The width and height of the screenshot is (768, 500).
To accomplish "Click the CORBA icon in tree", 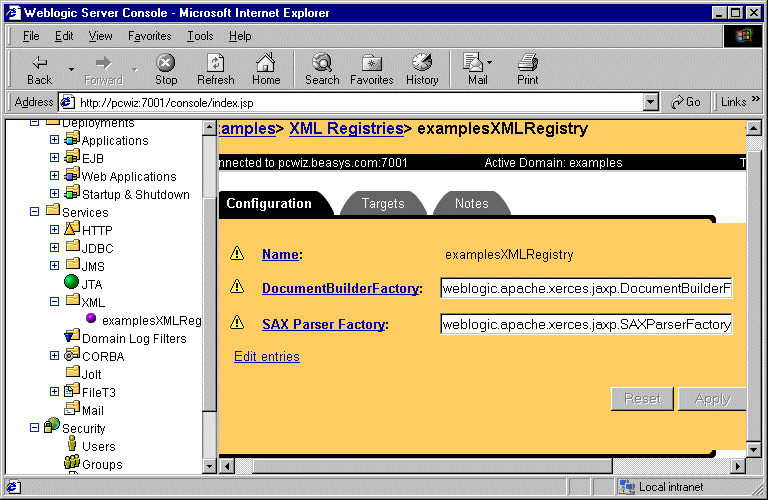I will (x=72, y=355).
